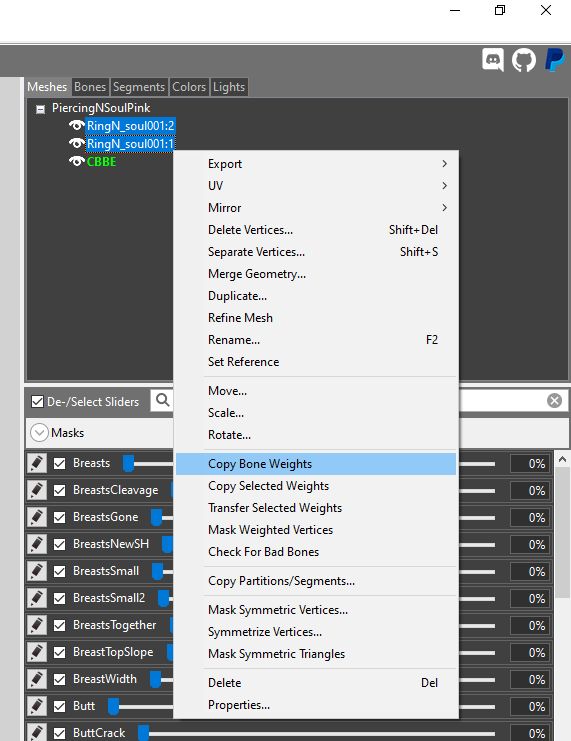Screen dimensions: 571x741
Task: Switch to the Segments tab
Action: [138, 87]
